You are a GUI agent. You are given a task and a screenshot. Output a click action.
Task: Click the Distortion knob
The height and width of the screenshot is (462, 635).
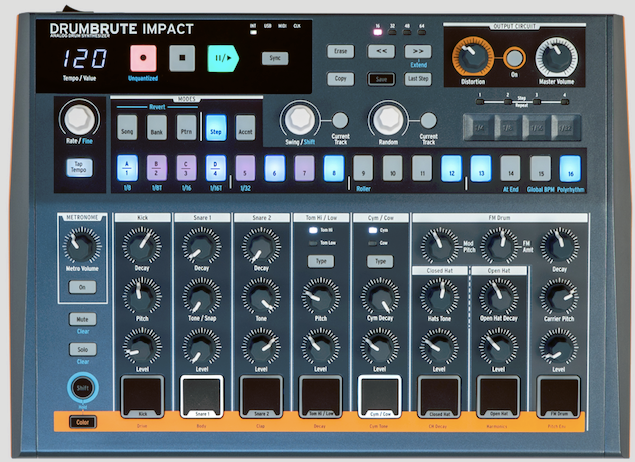point(473,57)
